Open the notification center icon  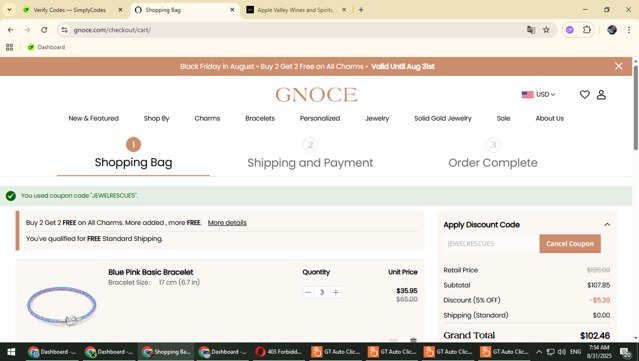click(x=625, y=352)
